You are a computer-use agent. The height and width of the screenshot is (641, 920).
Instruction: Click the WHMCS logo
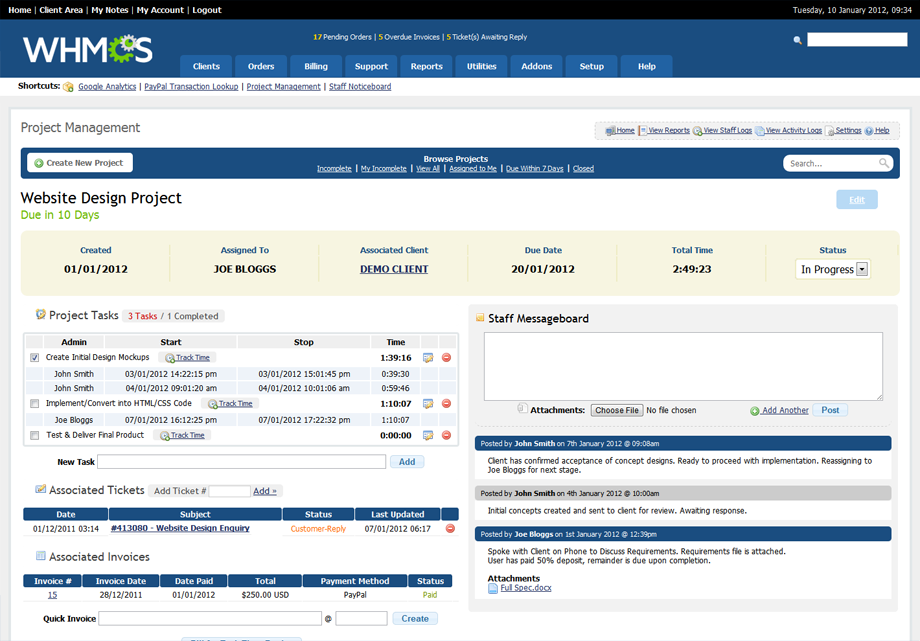click(x=85, y=48)
